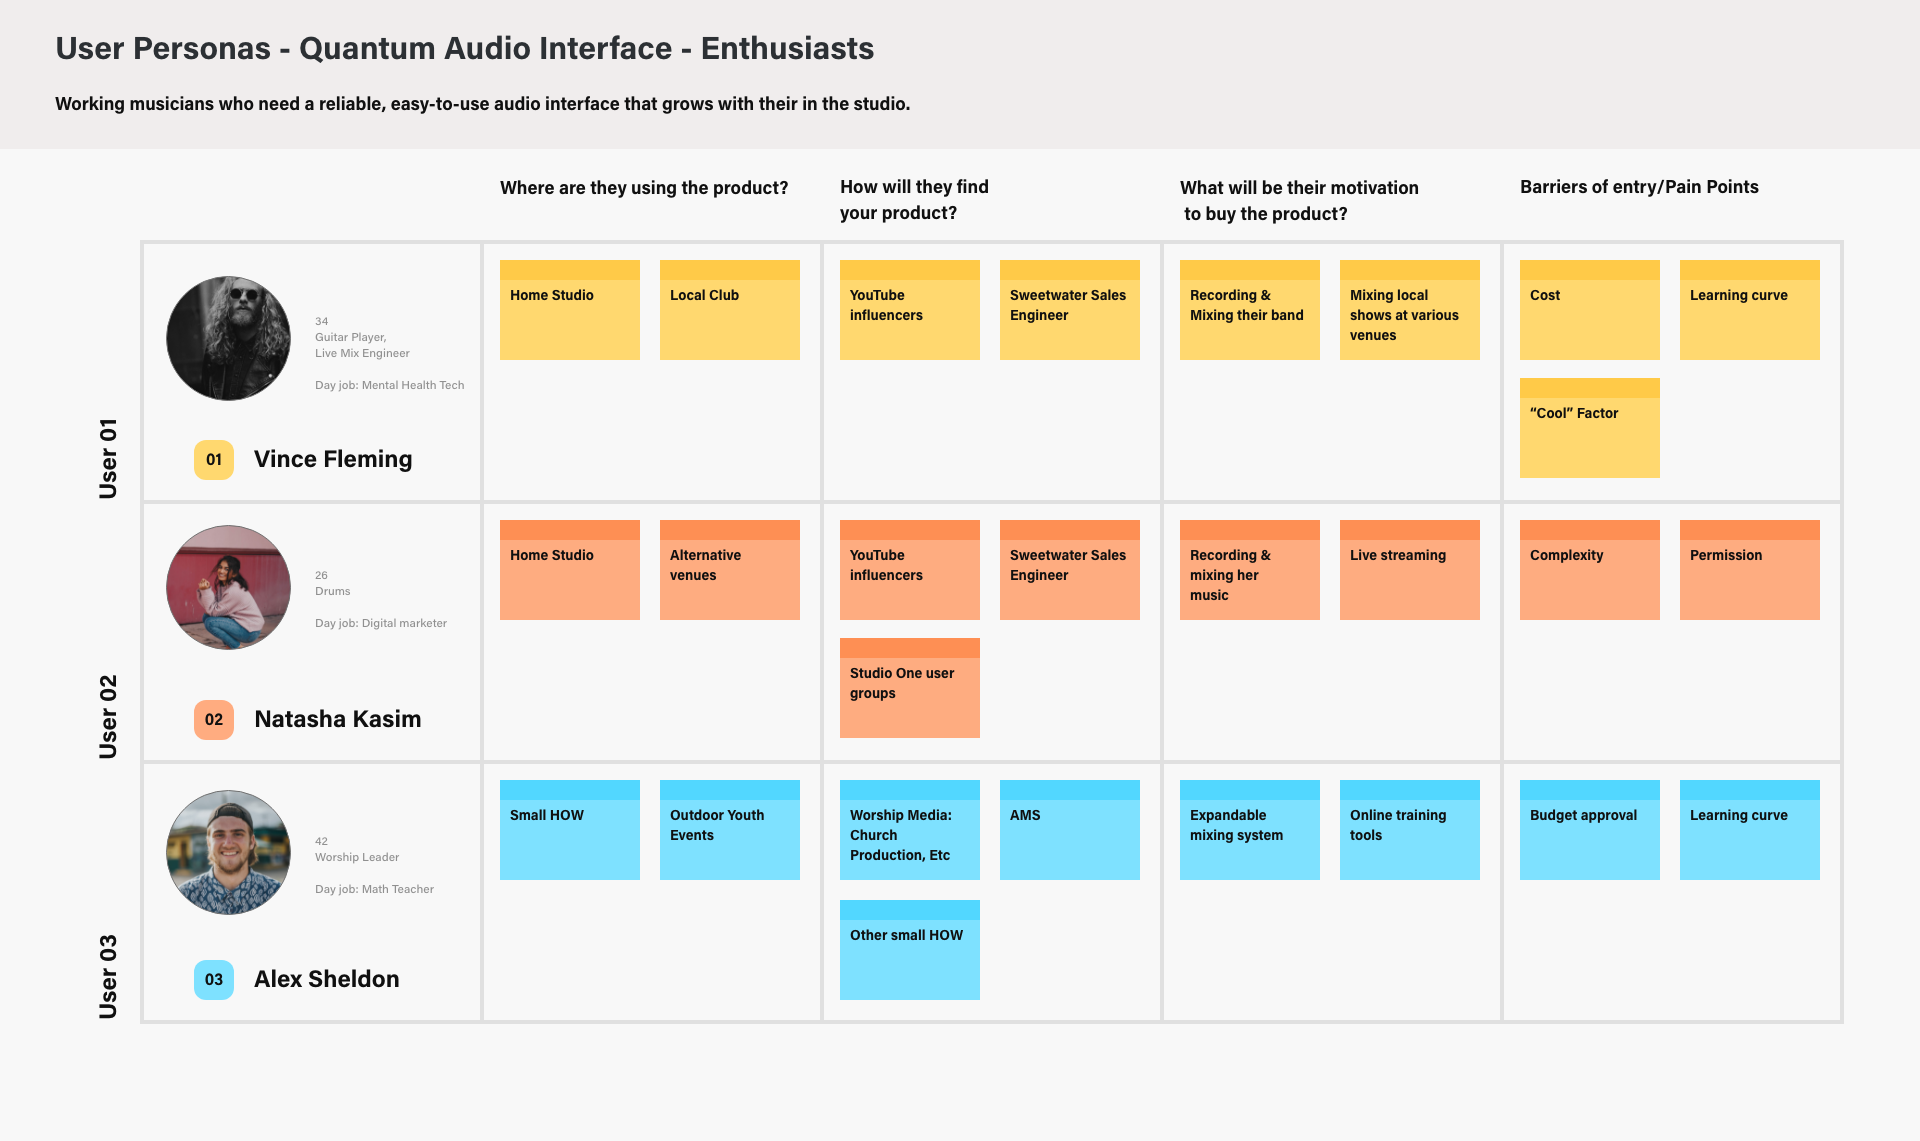Click the Barriers of entry/Pain Points heading
The height and width of the screenshot is (1141, 1920).
pyautogui.click(x=1639, y=187)
